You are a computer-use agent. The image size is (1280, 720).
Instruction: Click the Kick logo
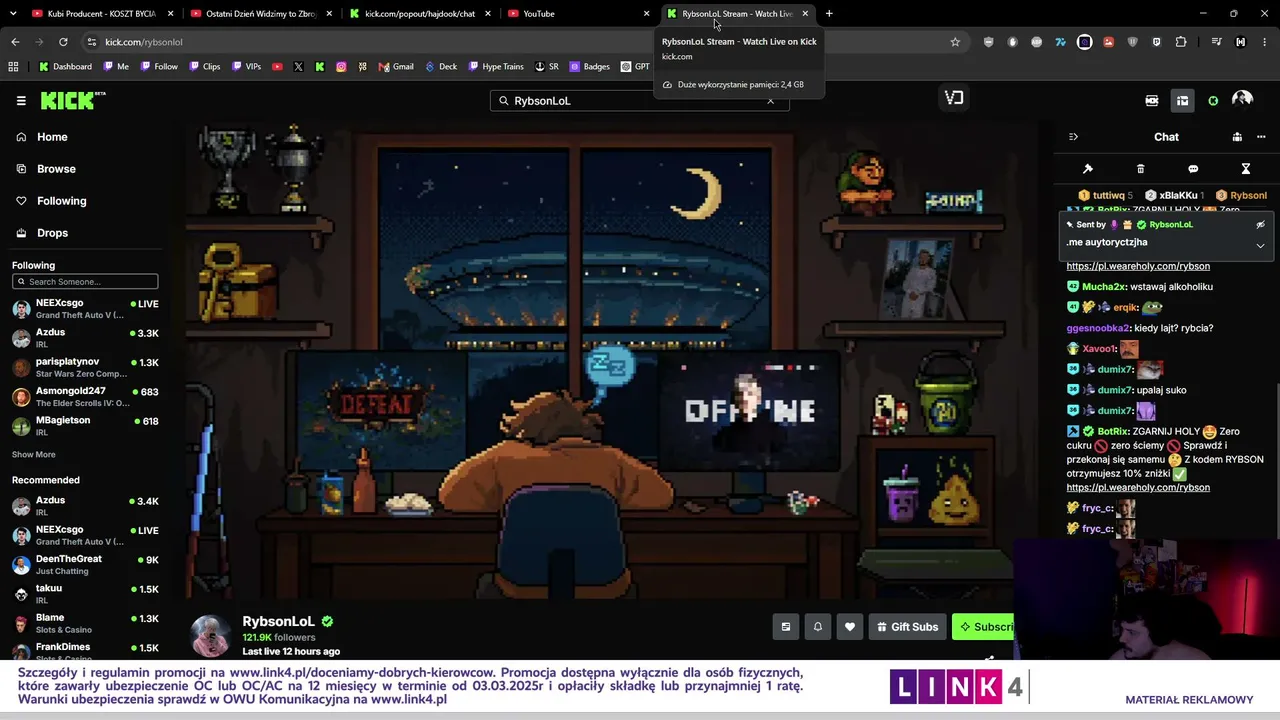tap(72, 100)
